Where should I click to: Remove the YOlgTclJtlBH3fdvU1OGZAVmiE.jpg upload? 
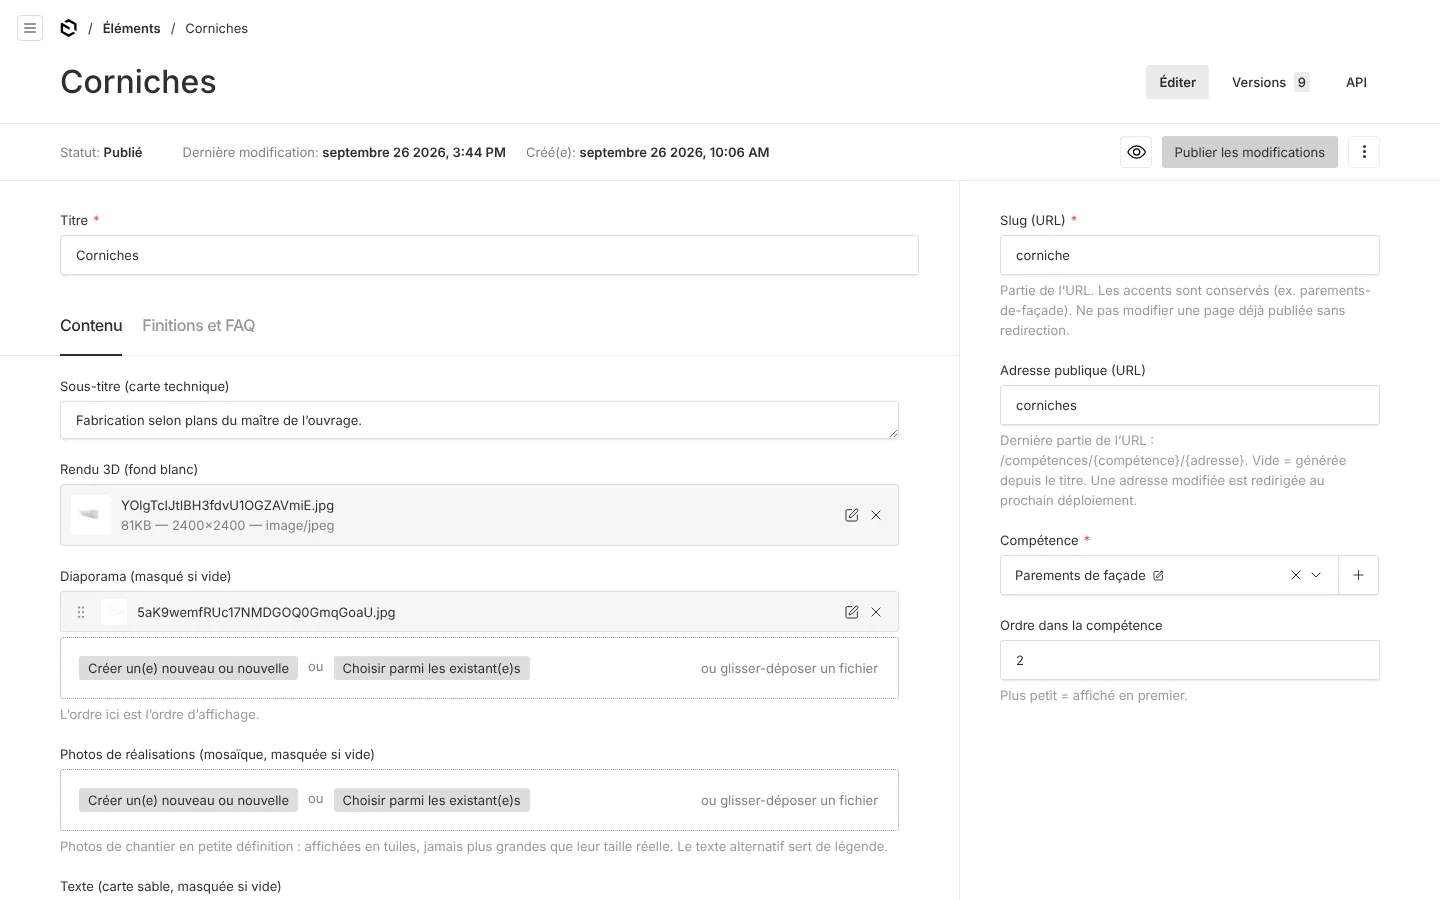pos(876,515)
